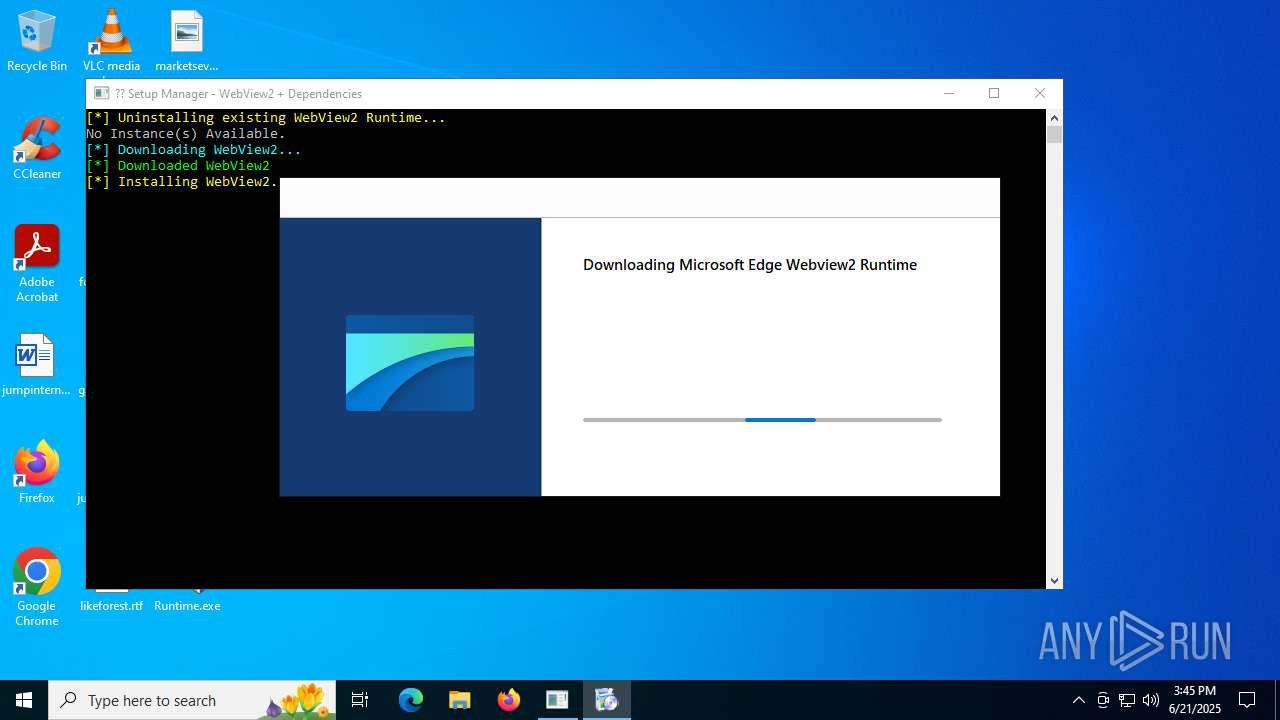This screenshot has height=720, width=1280.
Task: Select the marketsev image file icon
Action: [187, 40]
